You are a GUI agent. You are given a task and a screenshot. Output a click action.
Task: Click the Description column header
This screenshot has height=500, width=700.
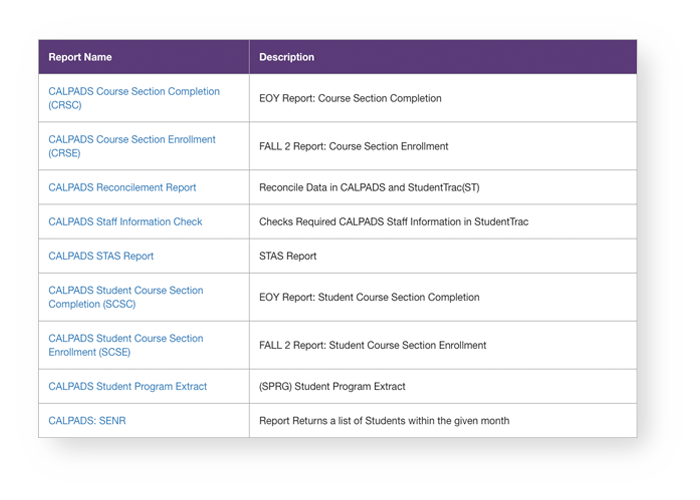click(286, 57)
